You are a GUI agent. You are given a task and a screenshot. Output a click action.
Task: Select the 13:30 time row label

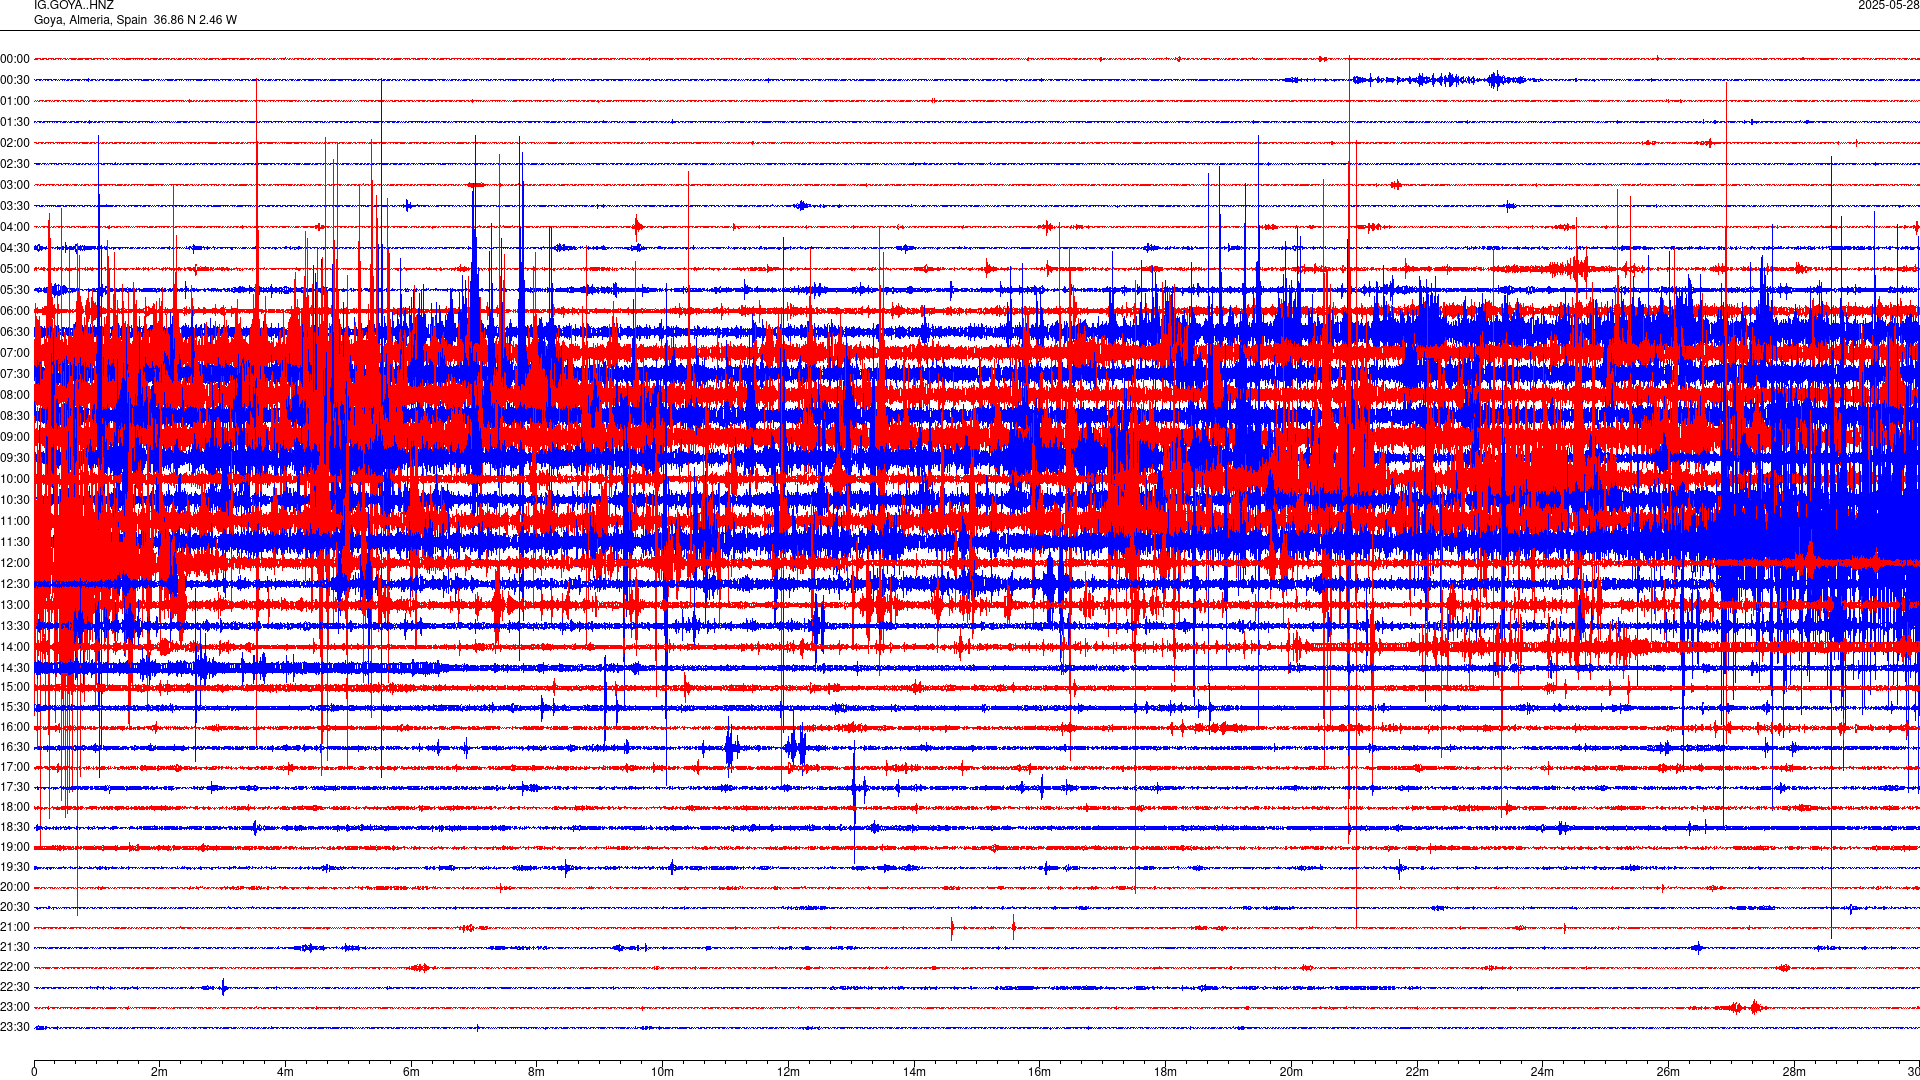[x=15, y=626]
